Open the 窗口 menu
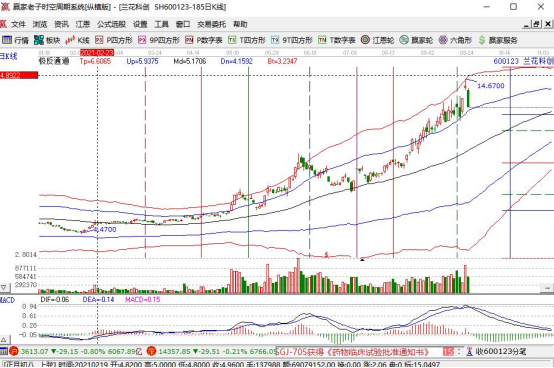This screenshot has height=368, width=554. [183, 24]
